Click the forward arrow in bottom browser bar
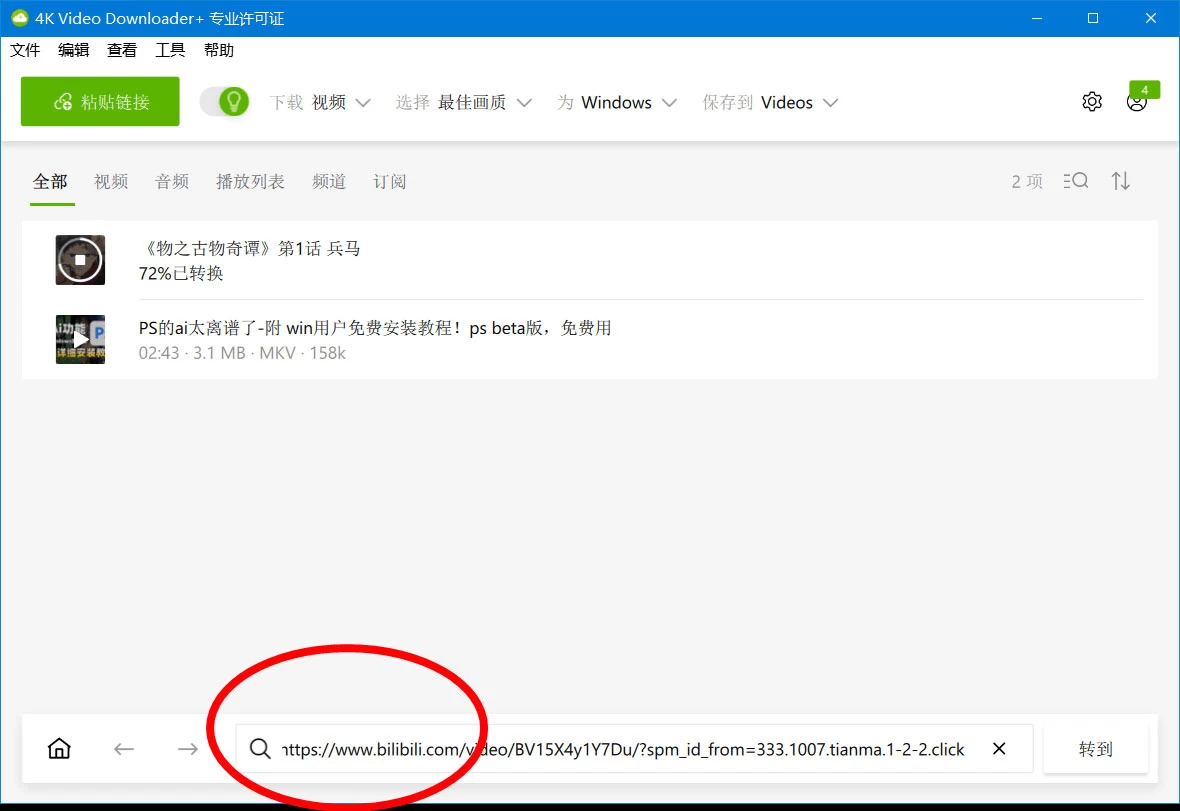The image size is (1180, 811). (x=187, y=748)
